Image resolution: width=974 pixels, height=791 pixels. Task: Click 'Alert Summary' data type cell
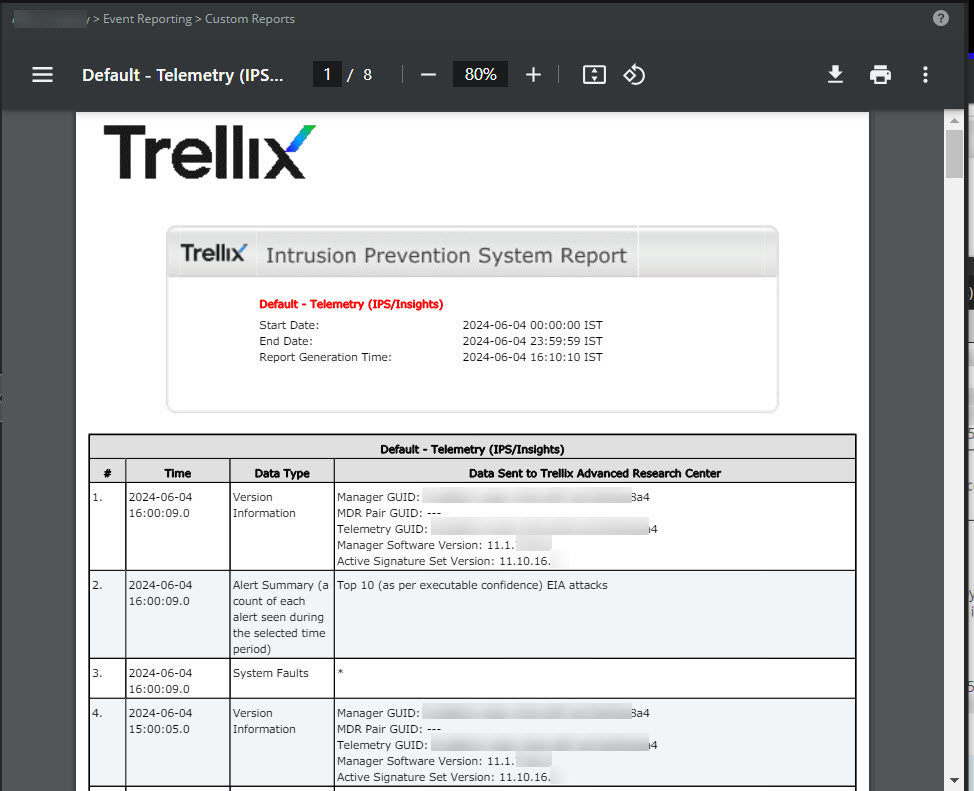(281, 617)
